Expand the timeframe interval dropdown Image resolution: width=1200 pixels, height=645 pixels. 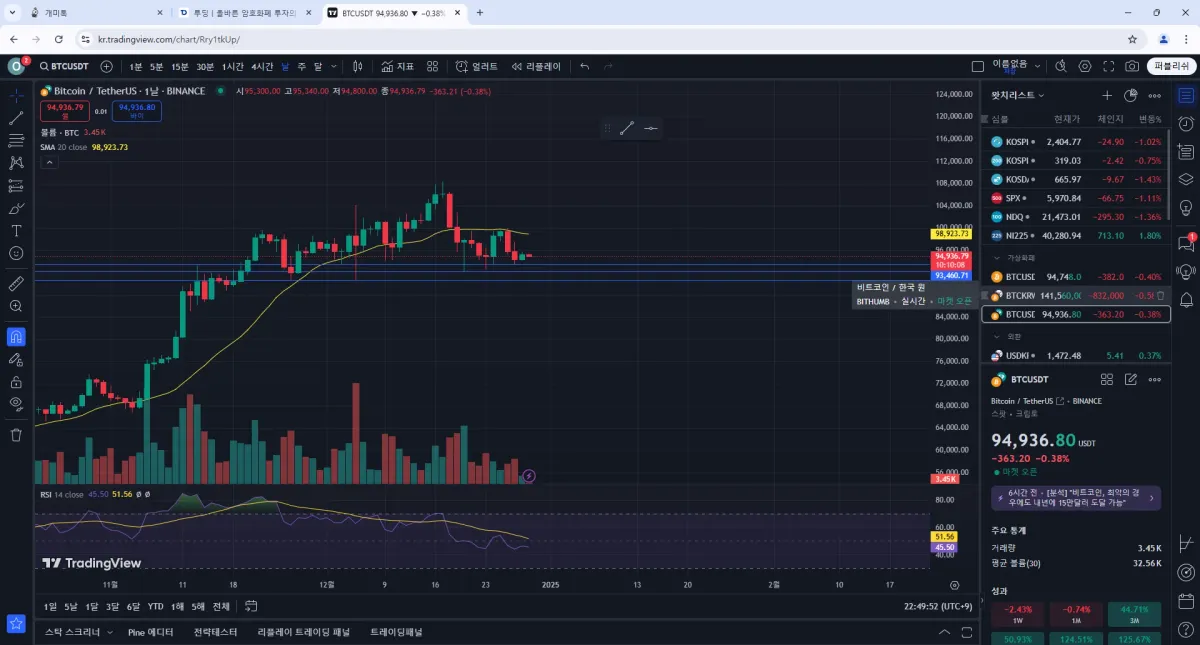pos(334,66)
